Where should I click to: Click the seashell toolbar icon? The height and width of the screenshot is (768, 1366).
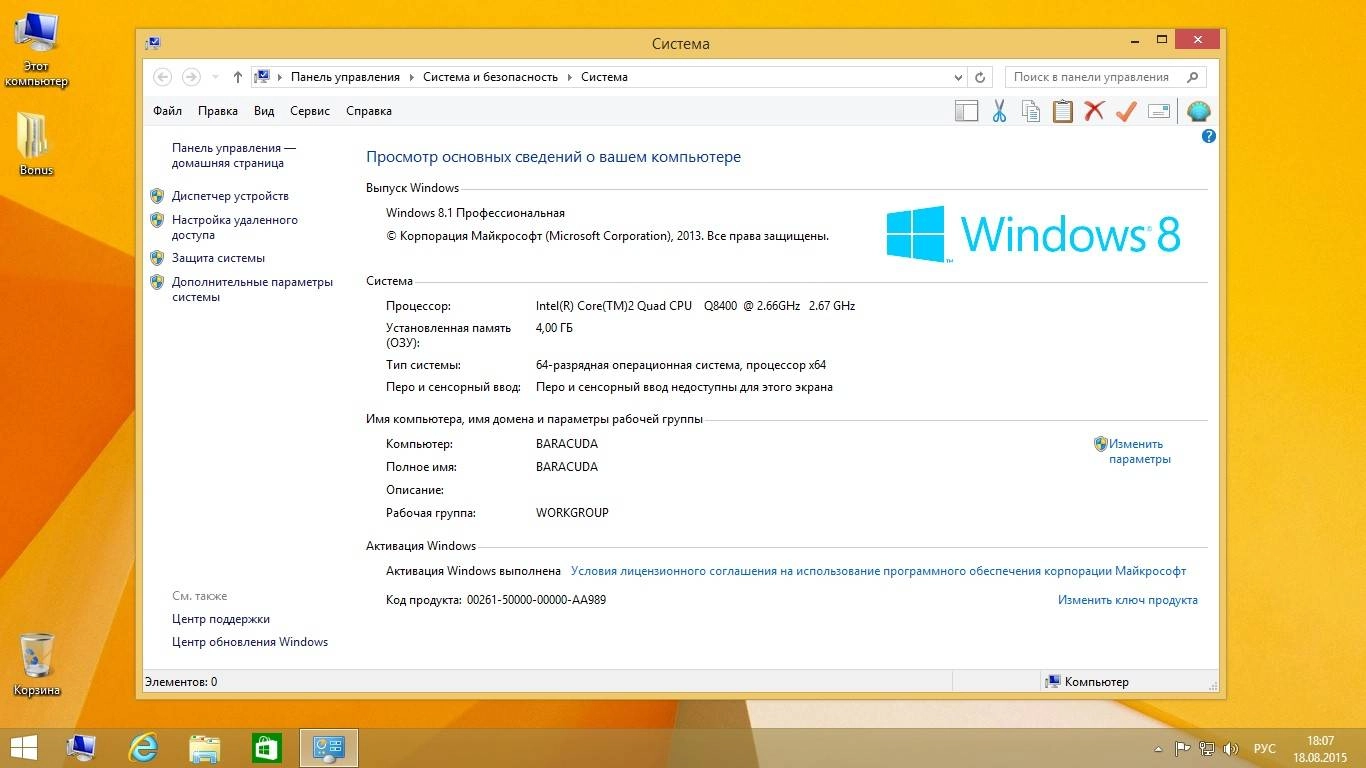click(x=1198, y=111)
